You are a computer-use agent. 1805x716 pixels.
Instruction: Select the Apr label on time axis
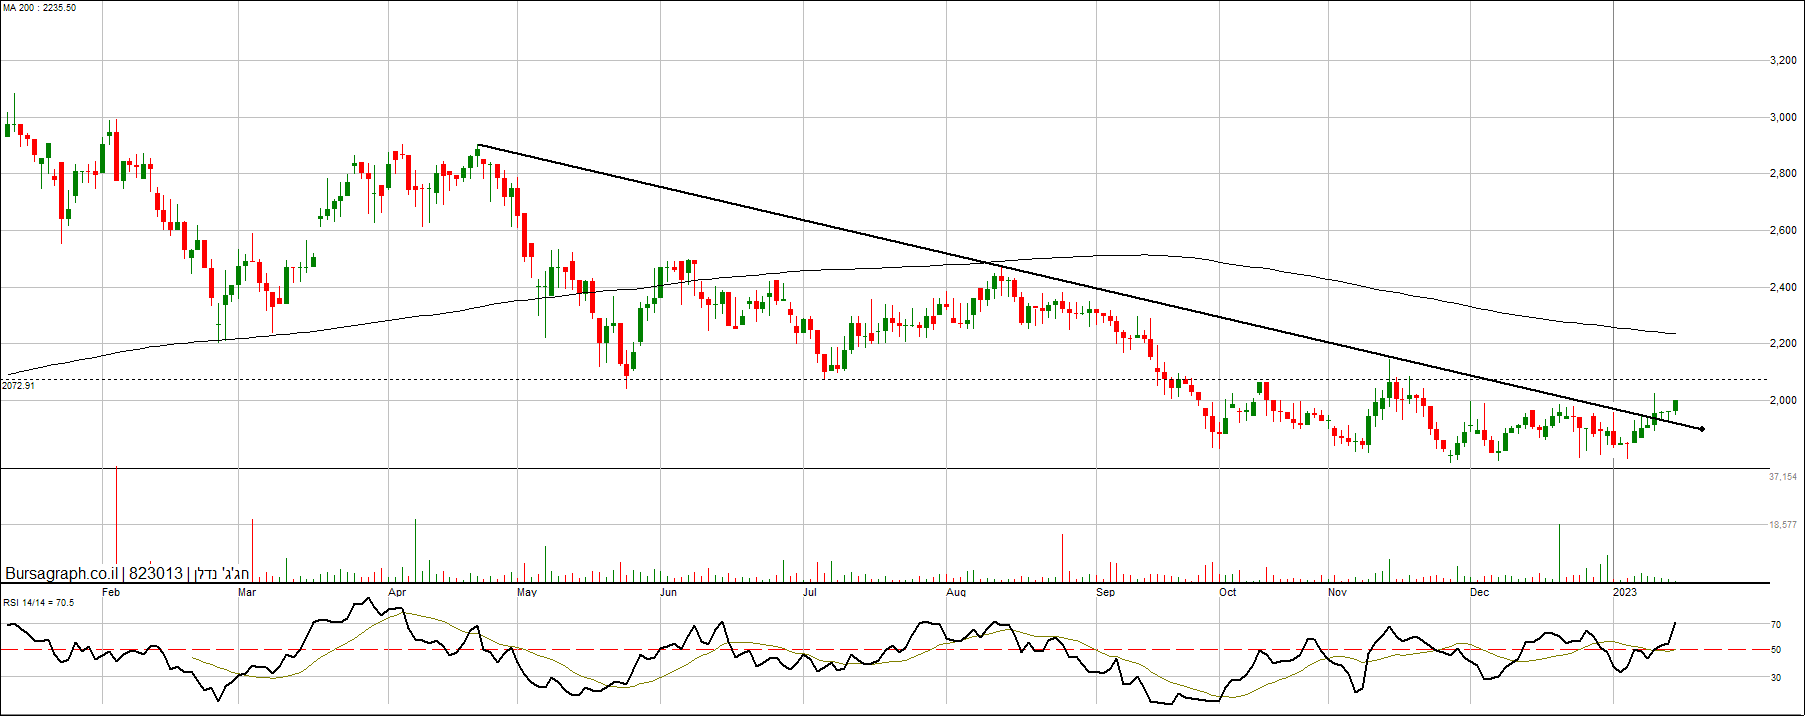[397, 593]
